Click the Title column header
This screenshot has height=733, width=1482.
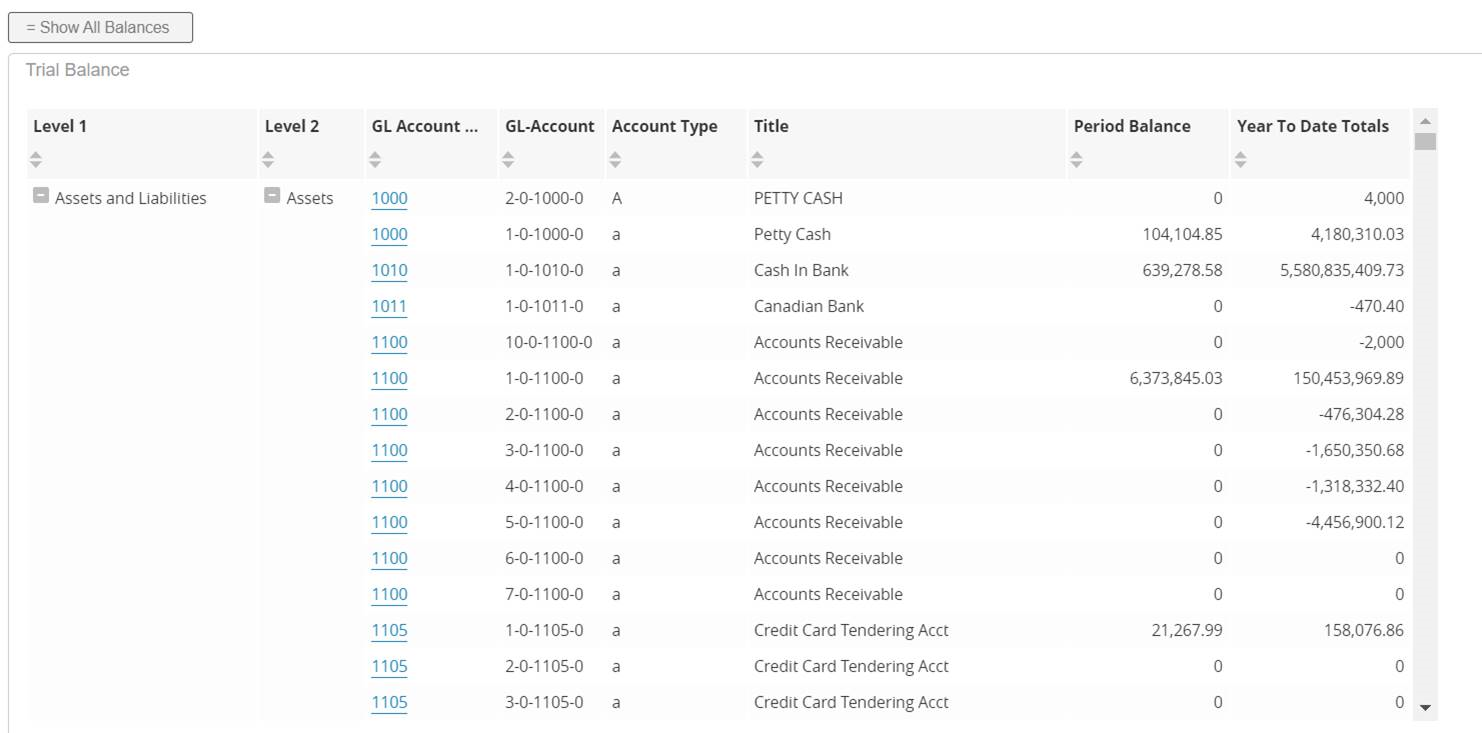[x=771, y=126]
